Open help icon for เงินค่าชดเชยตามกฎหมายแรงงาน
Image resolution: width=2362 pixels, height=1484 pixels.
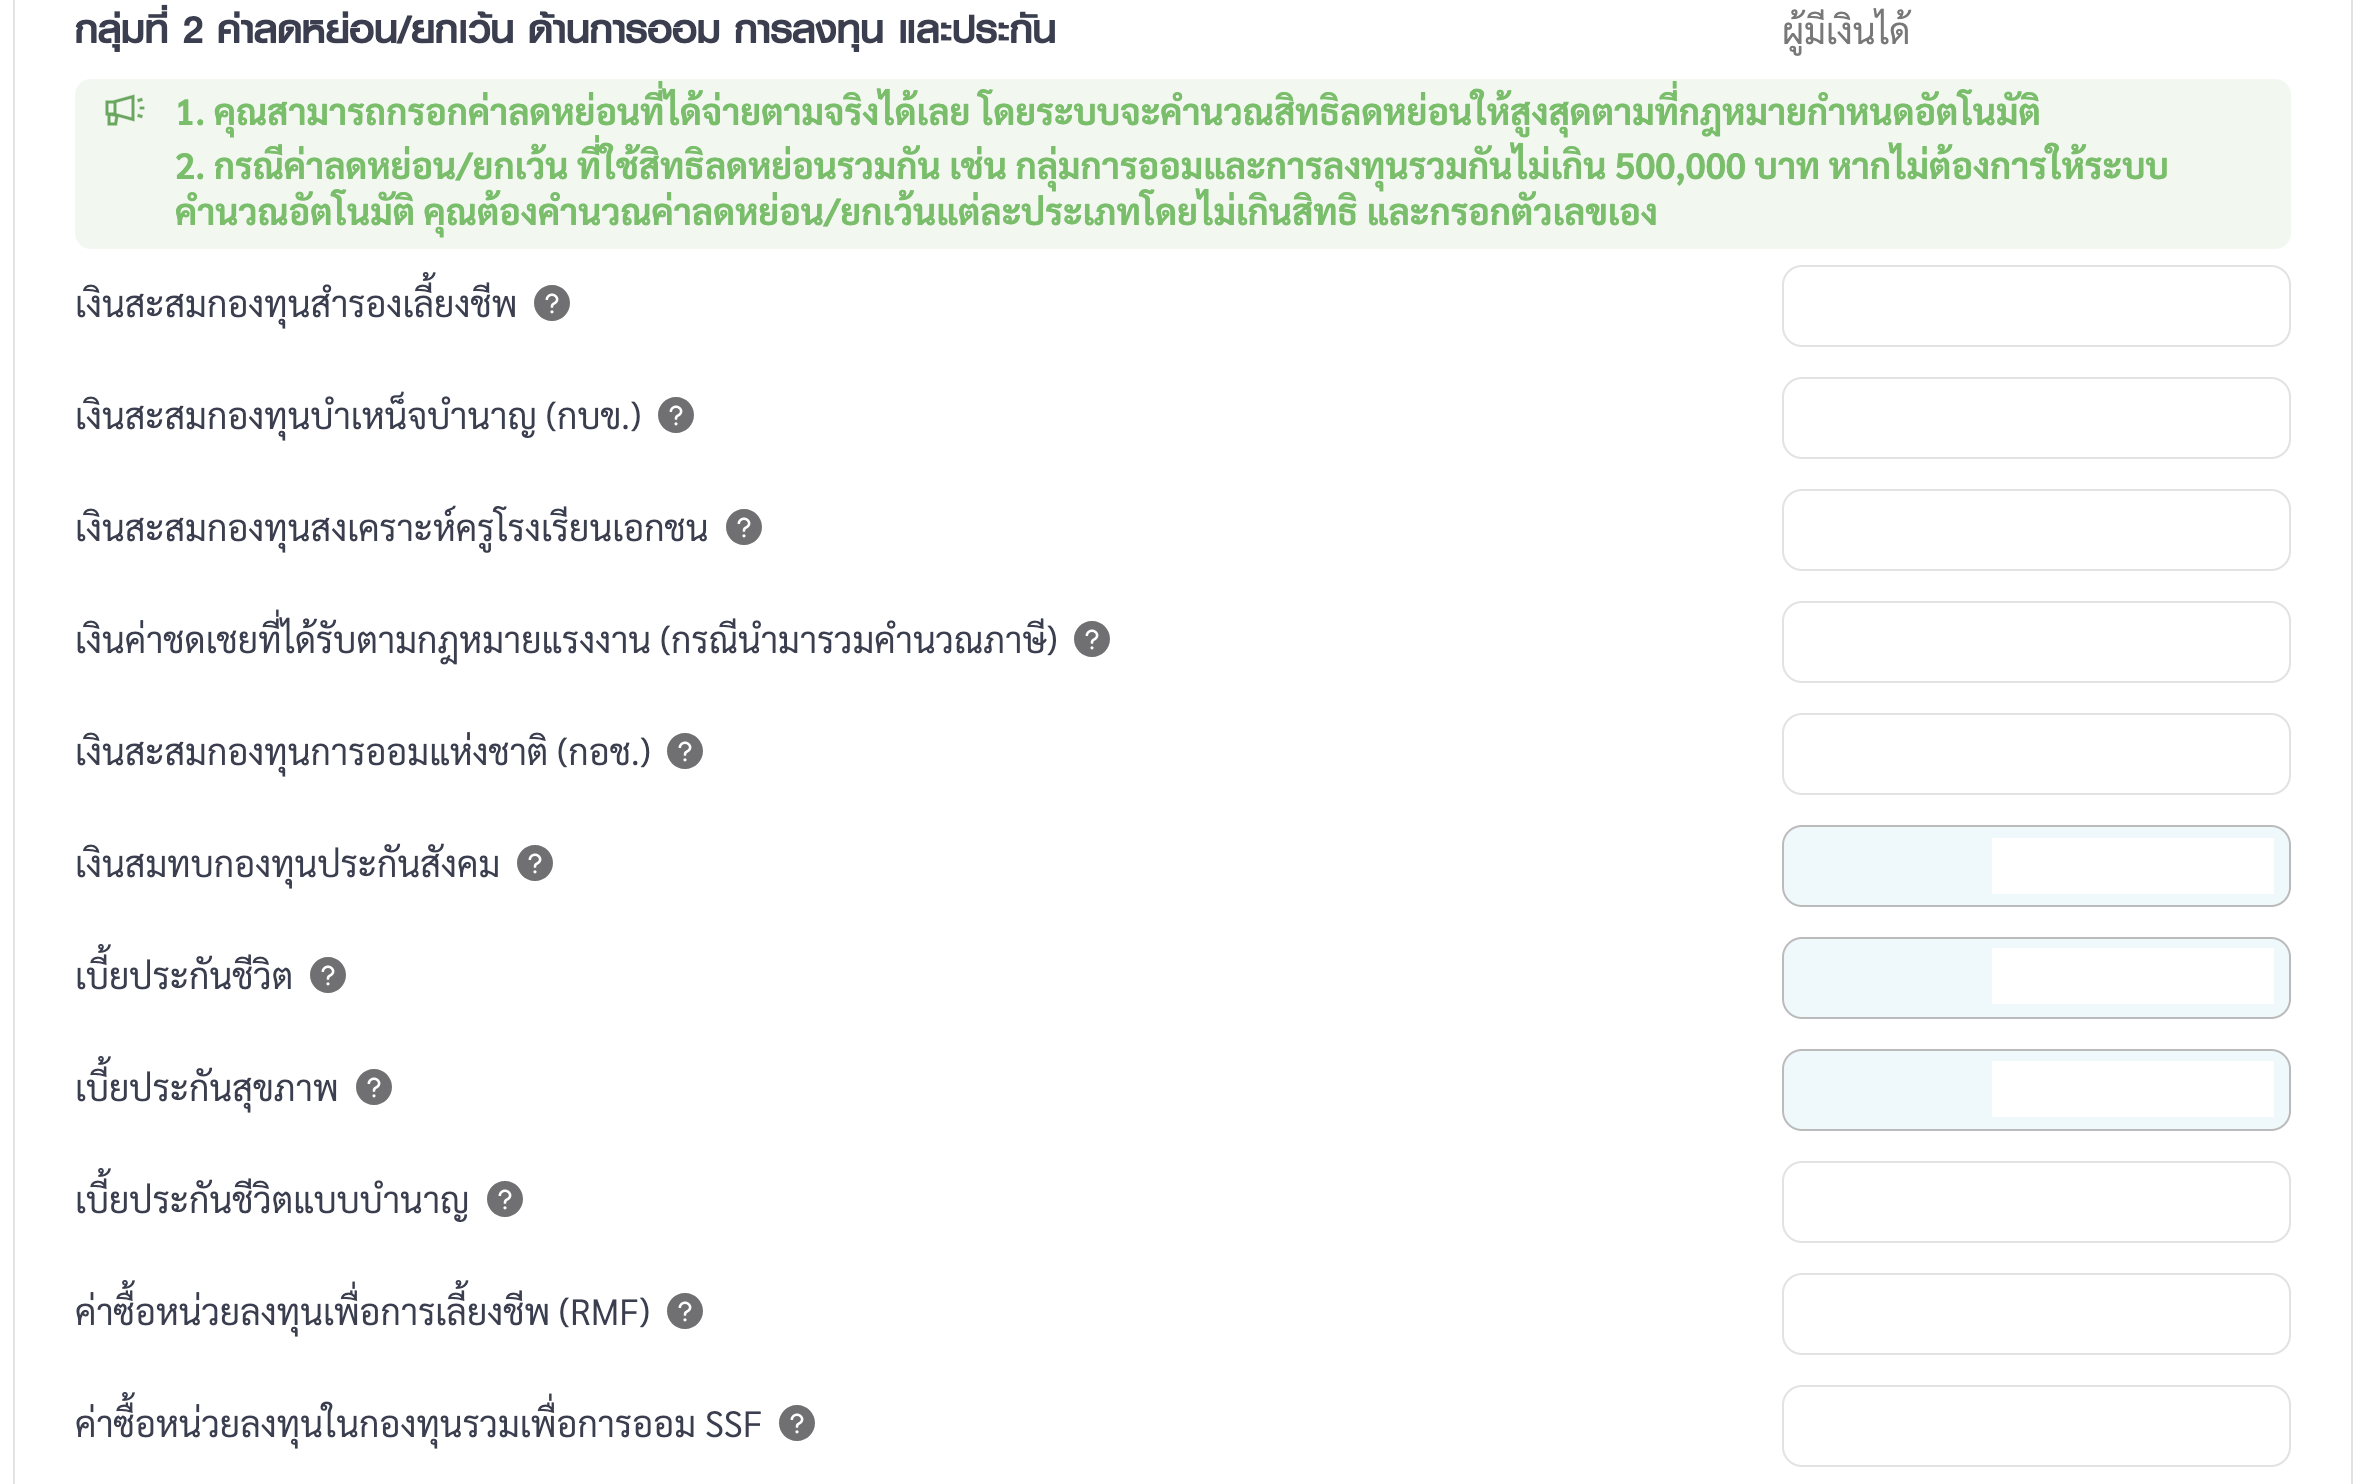pyautogui.click(x=1092, y=639)
